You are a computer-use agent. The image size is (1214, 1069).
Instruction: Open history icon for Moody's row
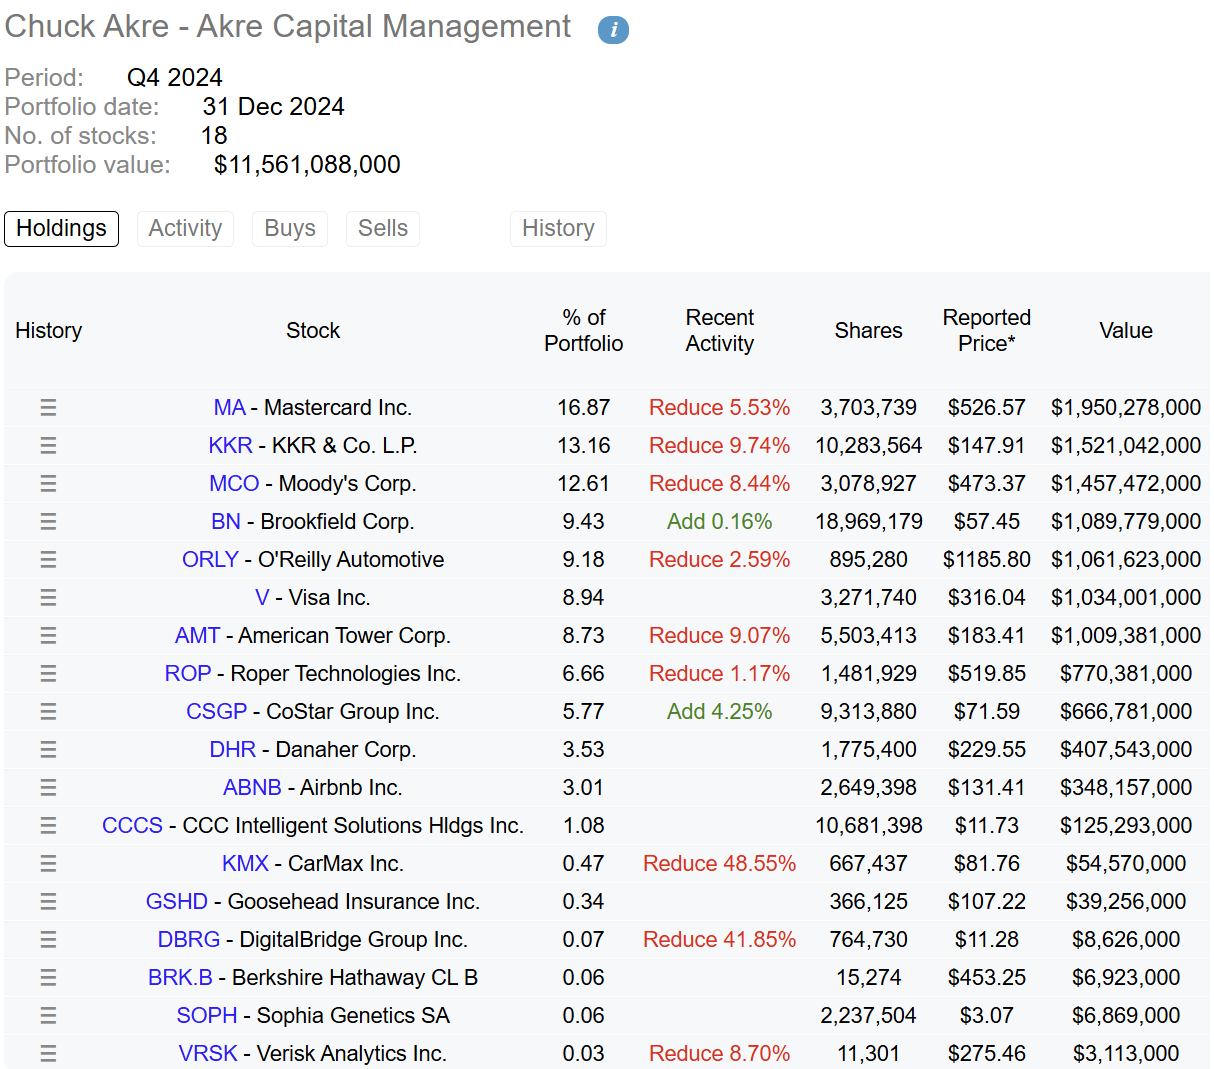point(48,483)
